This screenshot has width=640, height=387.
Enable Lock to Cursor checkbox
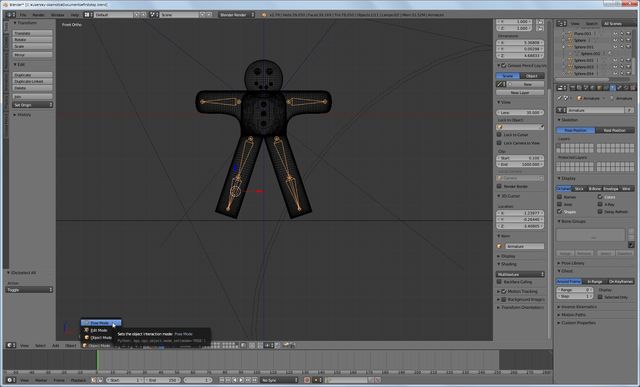click(x=499, y=134)
